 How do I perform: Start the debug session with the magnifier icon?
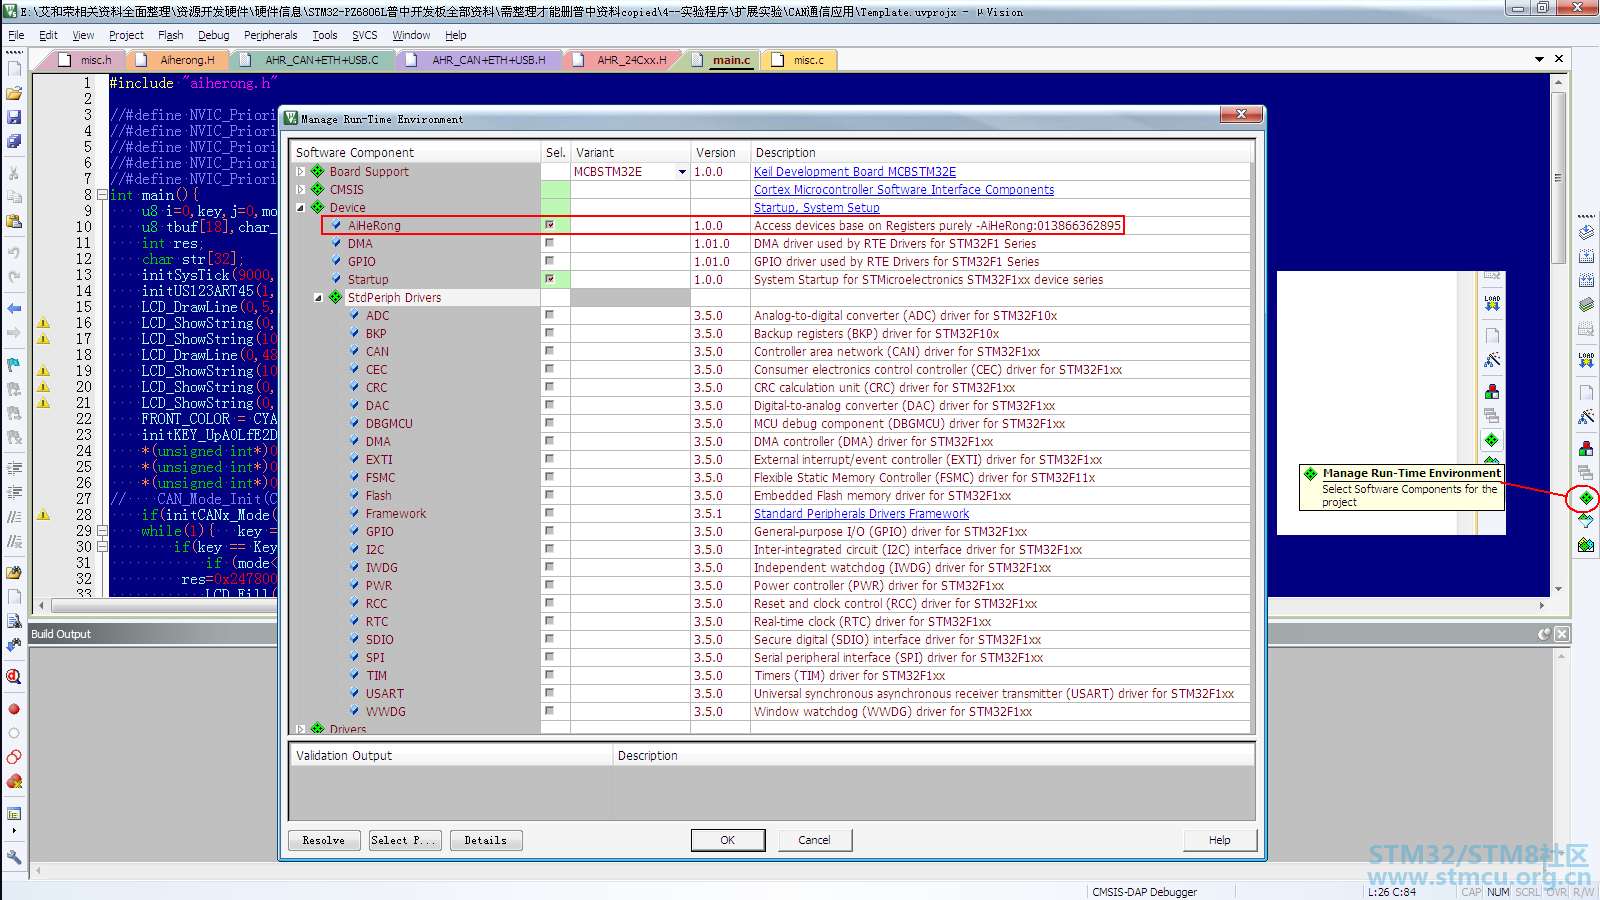[14, 677]
